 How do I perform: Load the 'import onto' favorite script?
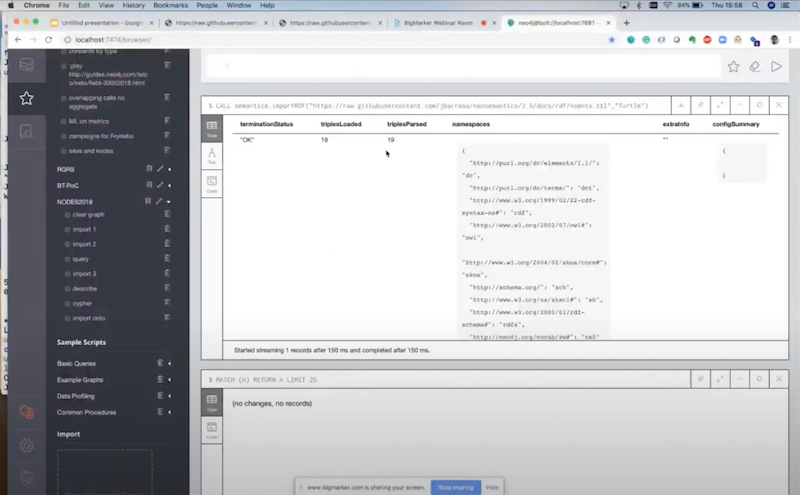89,318
